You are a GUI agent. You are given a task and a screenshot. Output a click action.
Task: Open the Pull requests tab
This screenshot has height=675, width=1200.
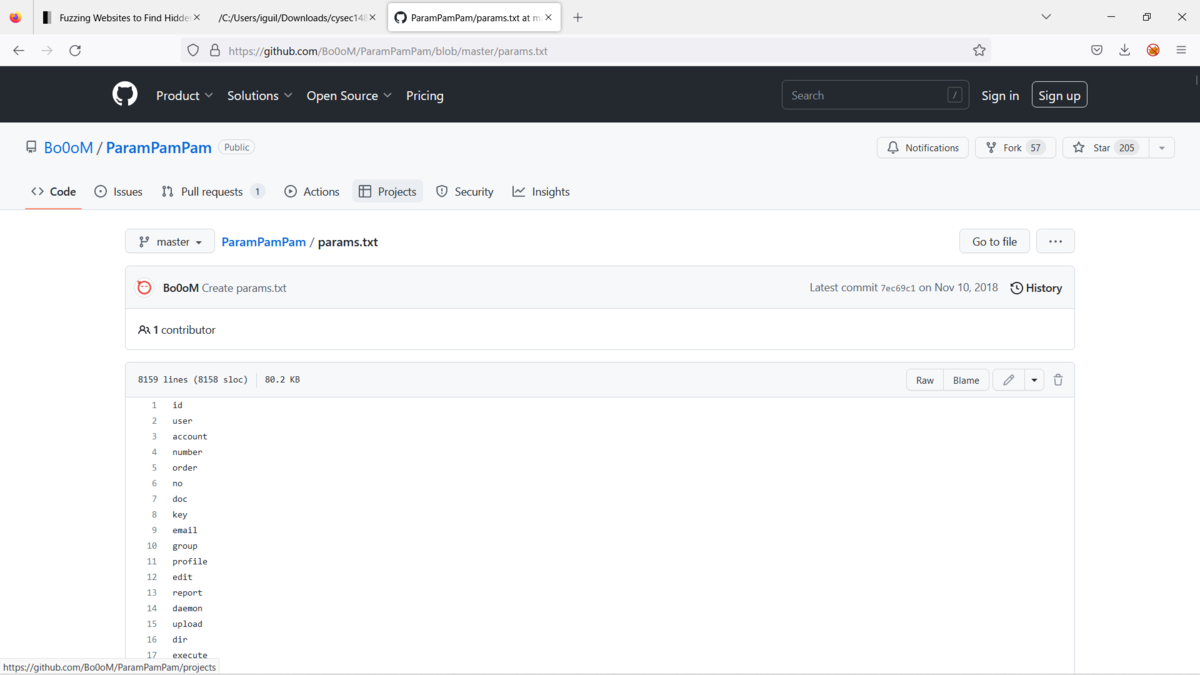click(213, 192)
